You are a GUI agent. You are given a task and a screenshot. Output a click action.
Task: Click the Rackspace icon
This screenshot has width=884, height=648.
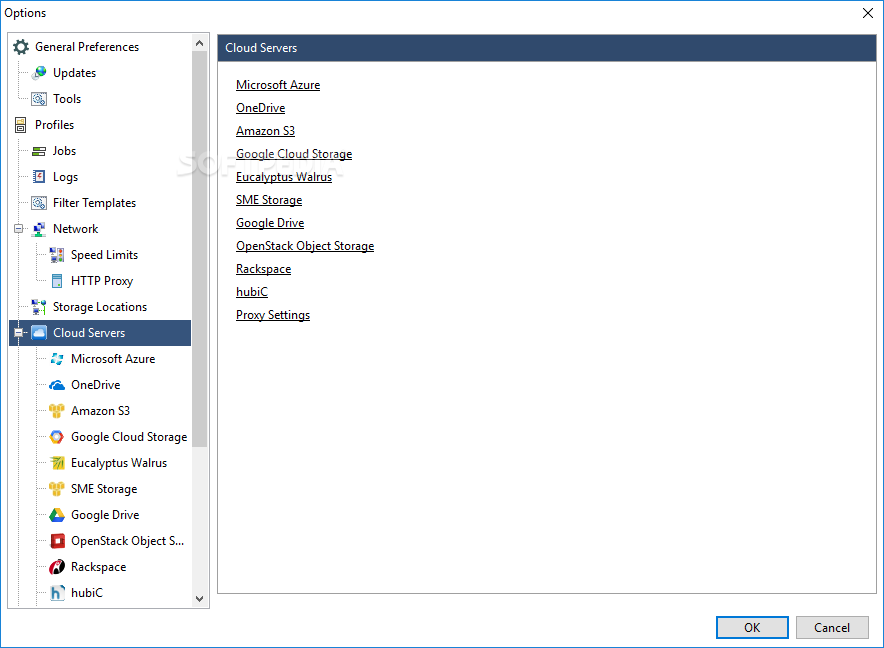(57, 567)
